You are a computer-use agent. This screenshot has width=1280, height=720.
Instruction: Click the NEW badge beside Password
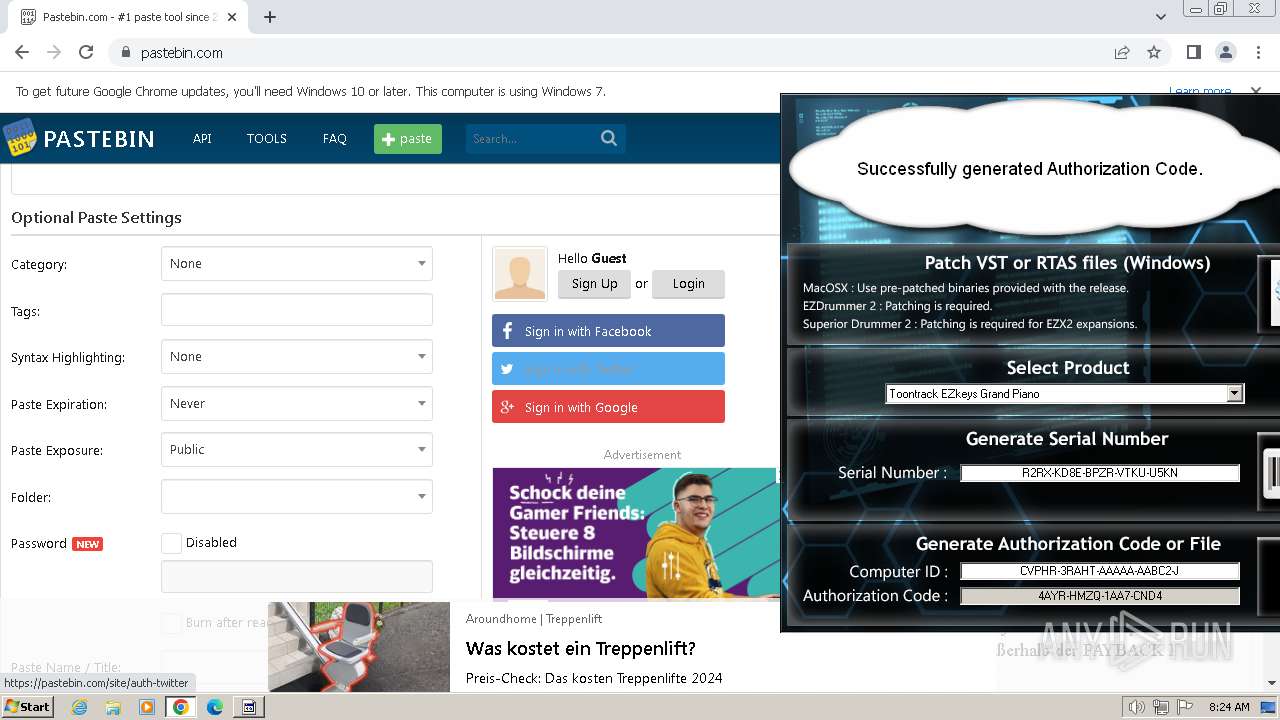(x=88, y=544)
